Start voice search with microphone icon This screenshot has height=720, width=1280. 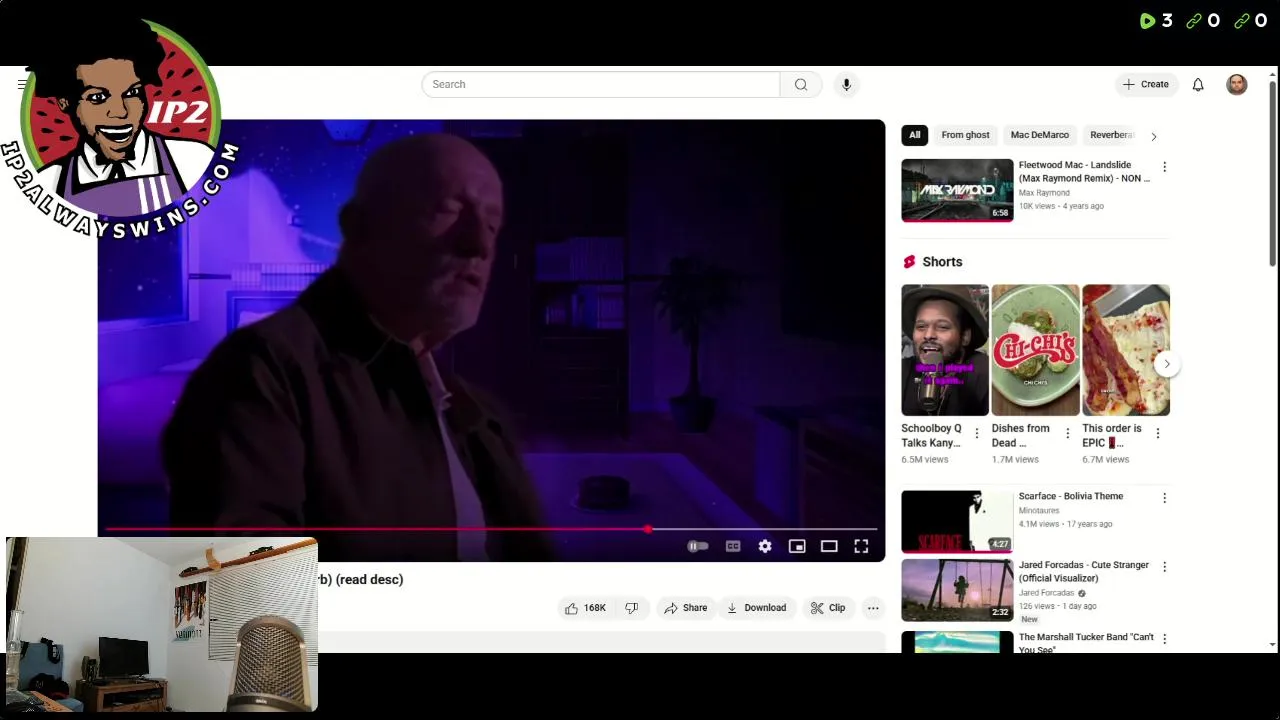(x=846, y=85)
